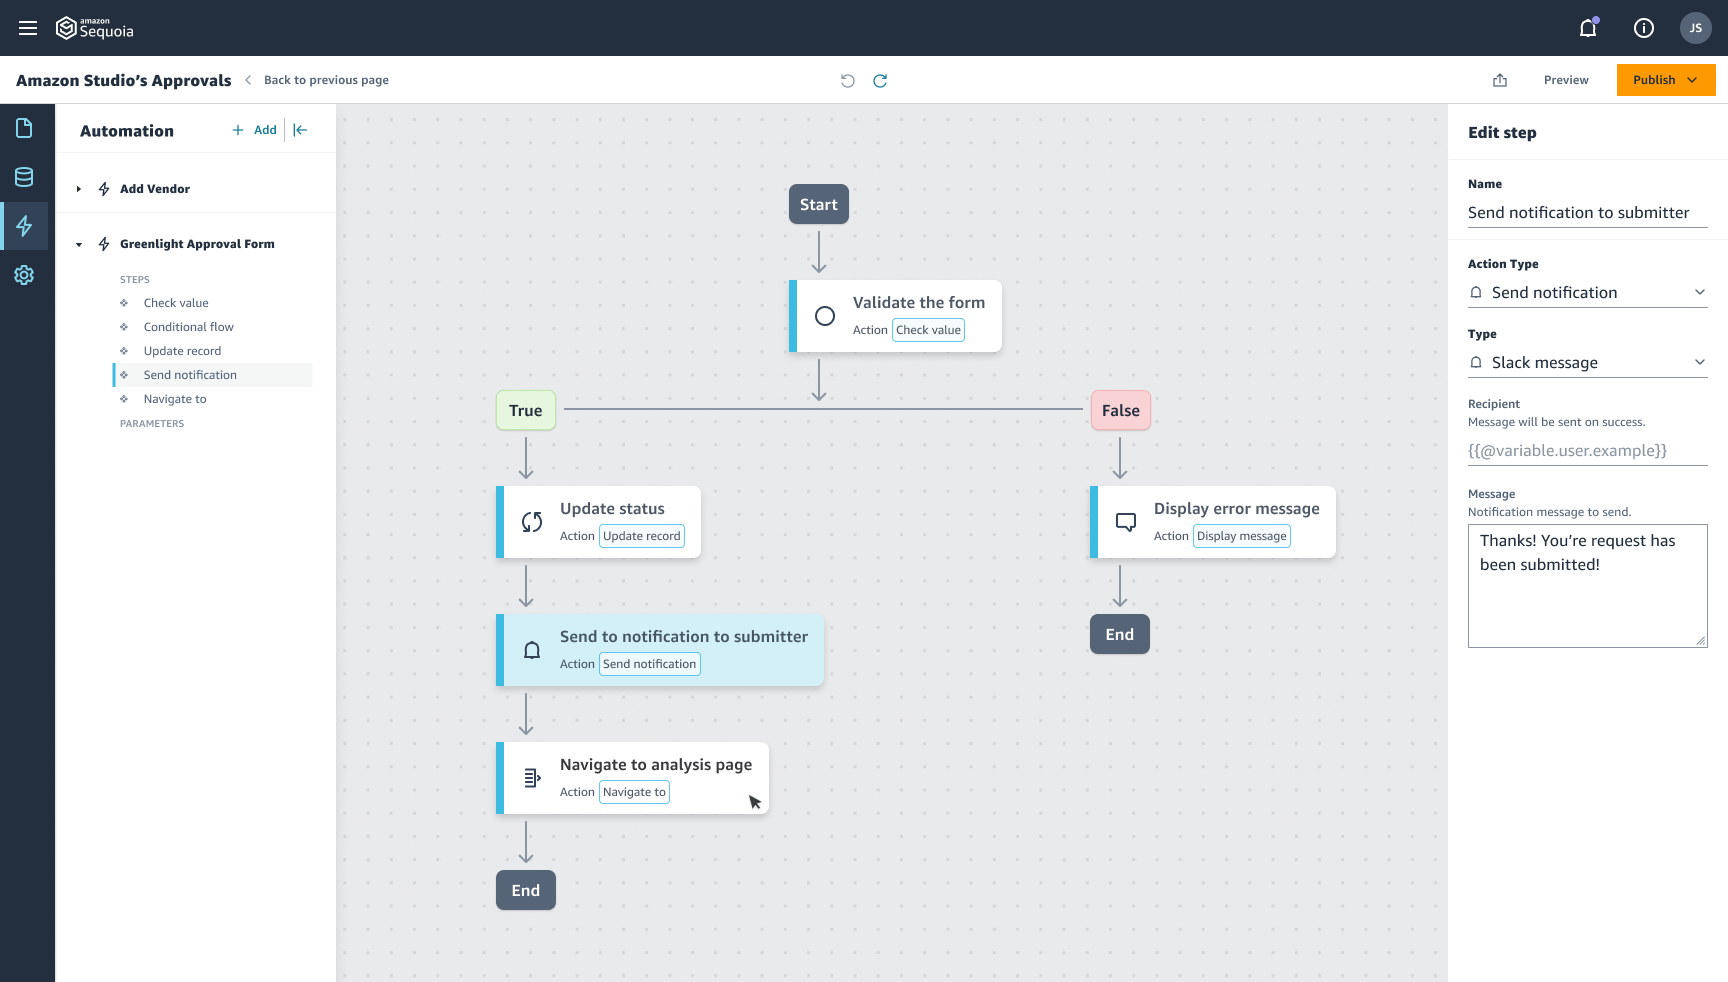Viewport: 1728px width, 982px height.
Task: Select the Automation lightning bolt sidebar icon
Action: [25, 226]
